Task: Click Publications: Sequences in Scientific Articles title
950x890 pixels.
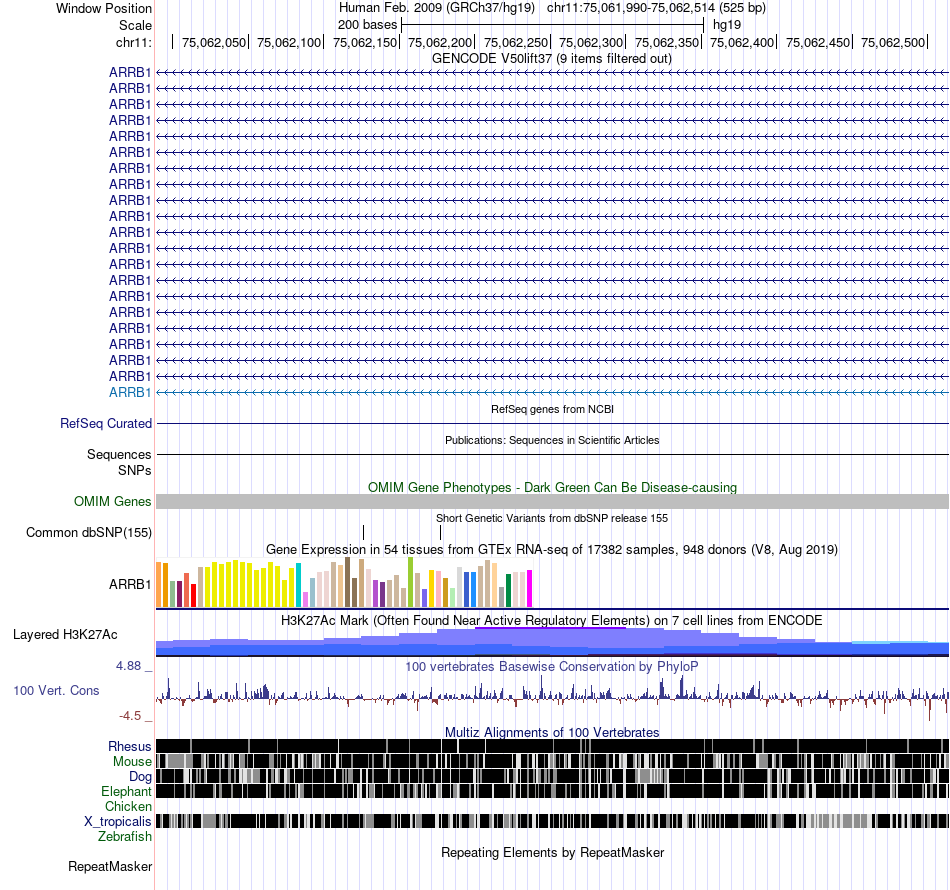Action: click(552, 440)
